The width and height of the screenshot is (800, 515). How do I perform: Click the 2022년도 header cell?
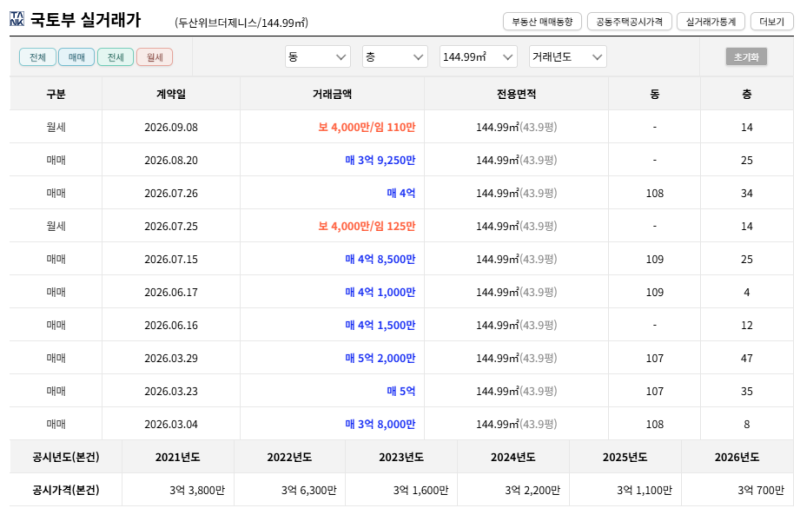click(x=289, y=457)
